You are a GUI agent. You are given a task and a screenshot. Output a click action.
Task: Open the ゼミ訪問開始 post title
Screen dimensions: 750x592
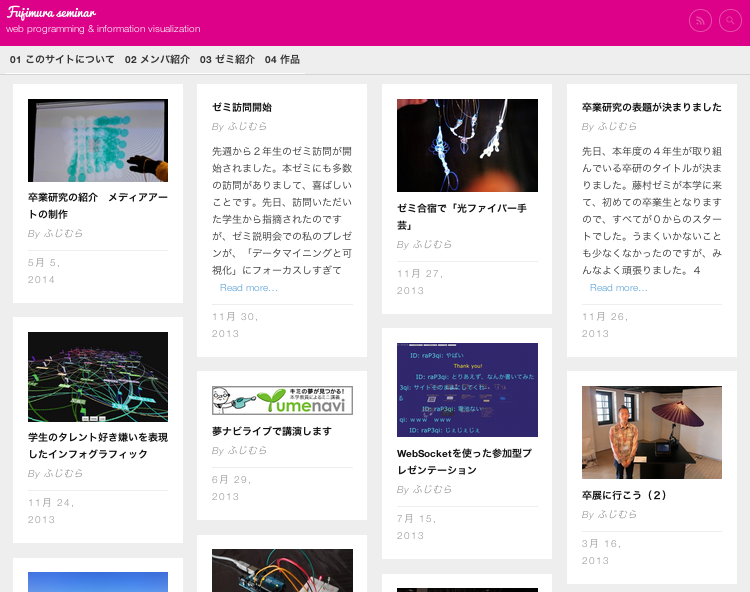point(242,107)
